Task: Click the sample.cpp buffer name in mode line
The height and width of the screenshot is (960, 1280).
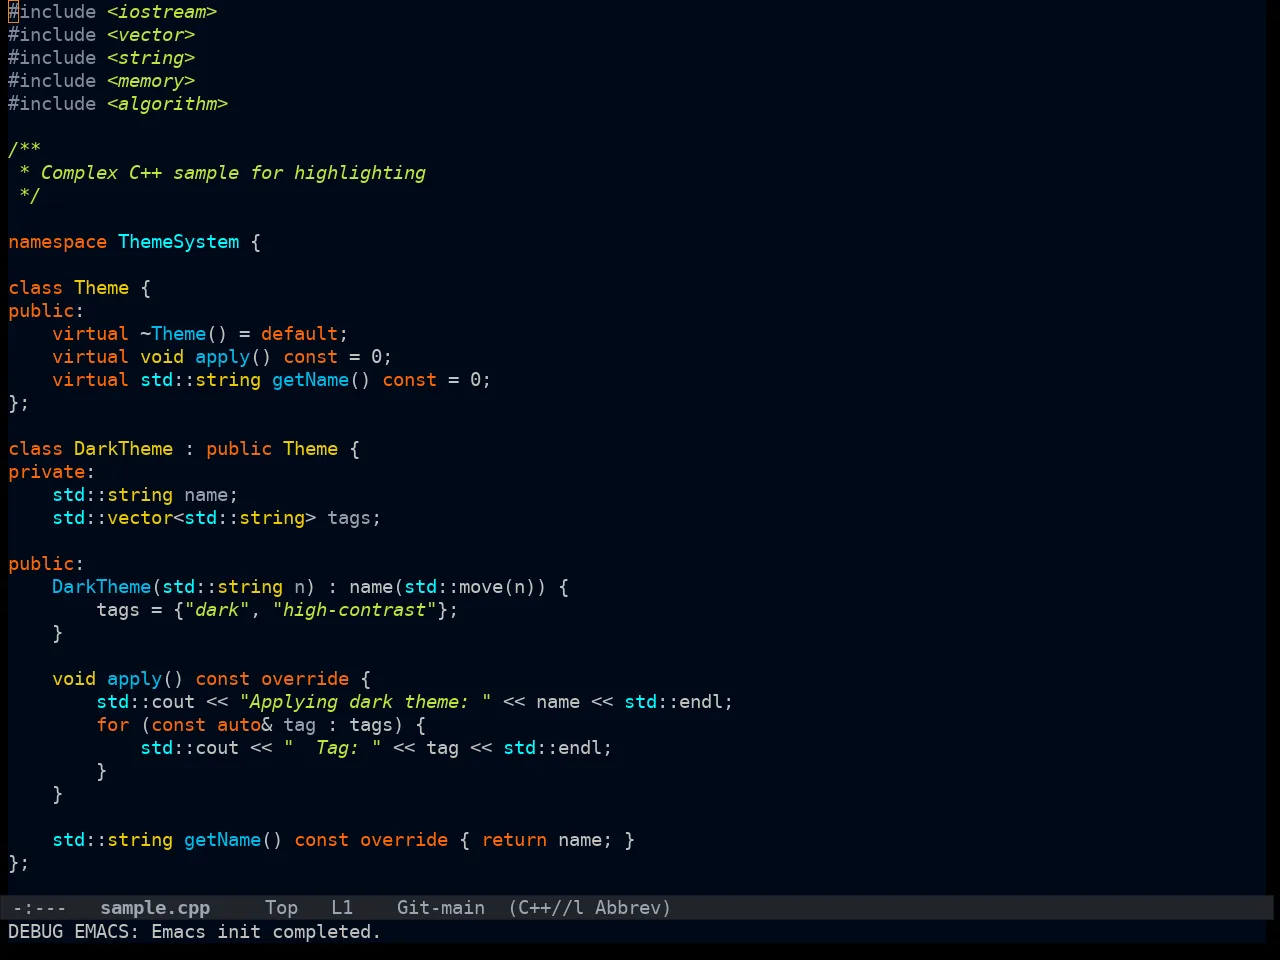Action: [x=155, y=908]
